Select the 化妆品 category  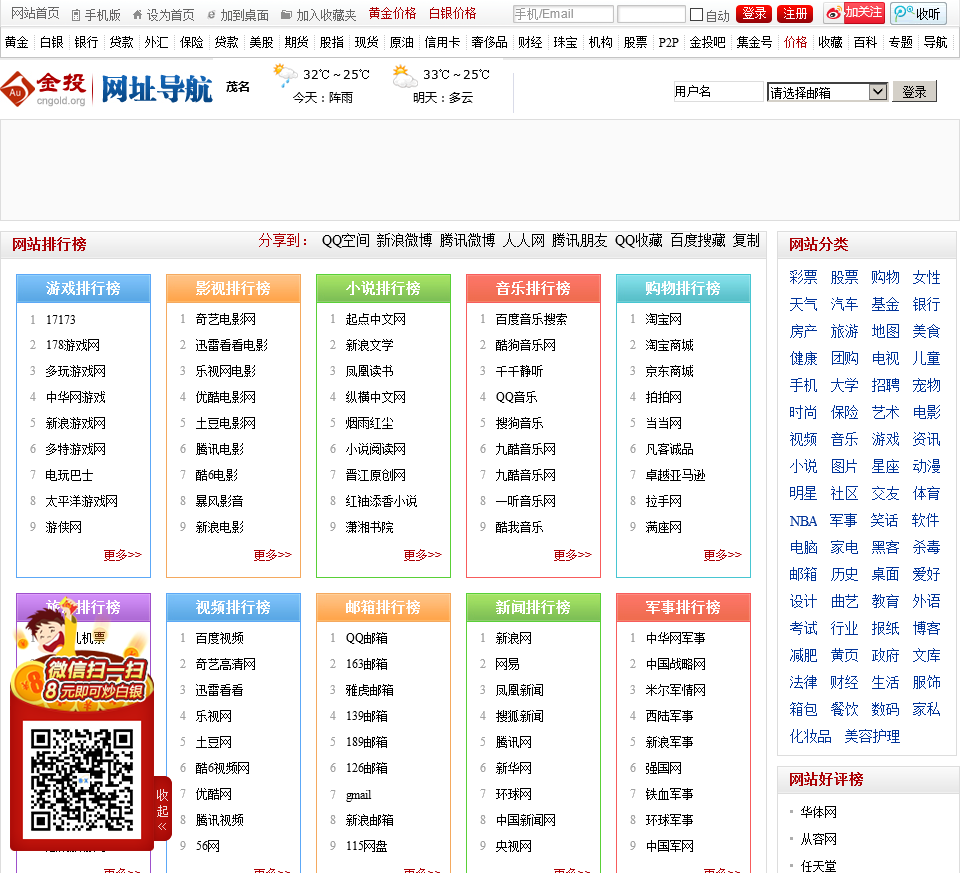(811, 736)
